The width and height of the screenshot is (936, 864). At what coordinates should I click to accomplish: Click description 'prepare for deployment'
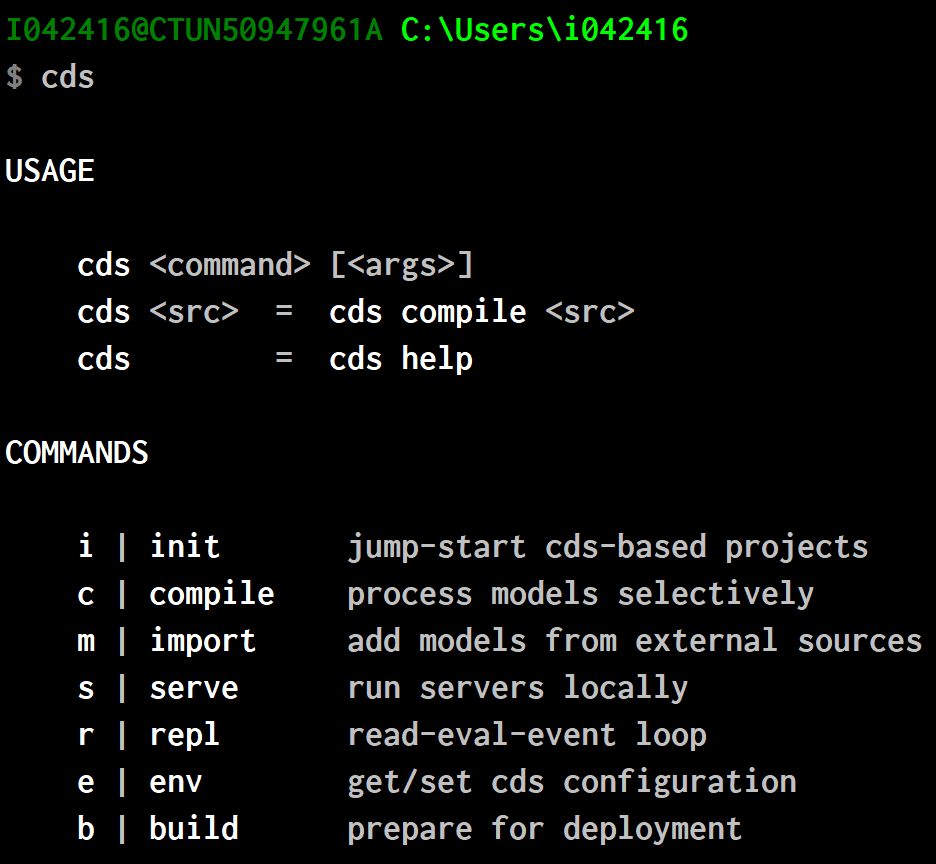click(544, 829)
